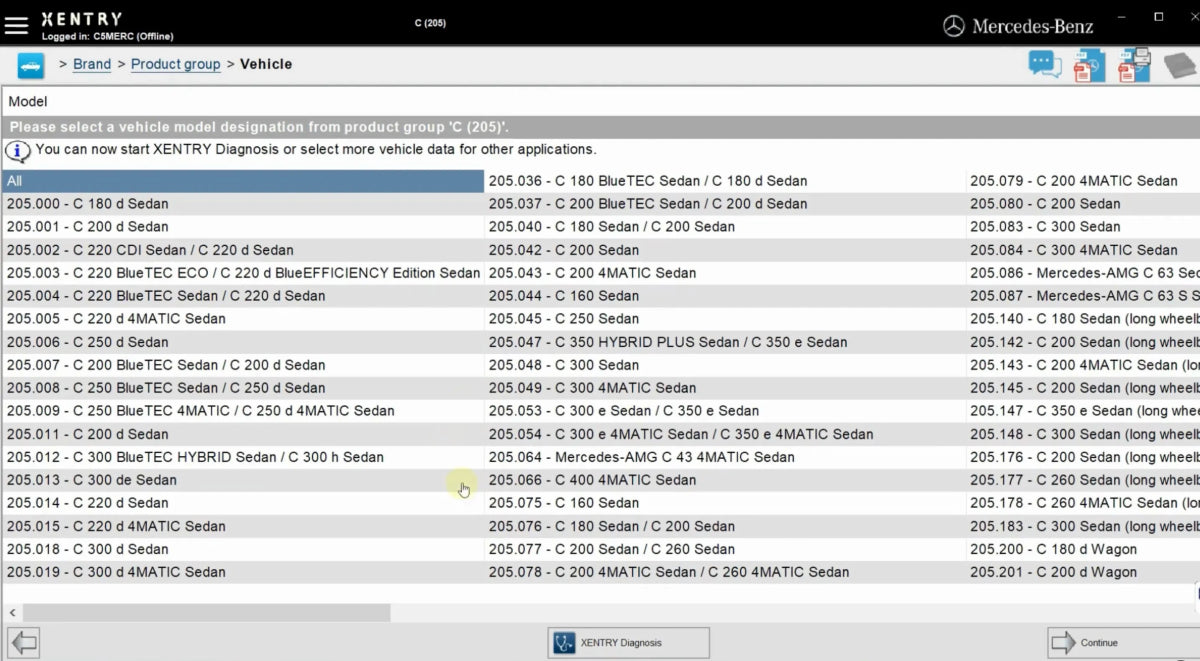Select model 205.064 Mercedes-AMG C 43 4MATIC Sedan

tap(640, 457)
